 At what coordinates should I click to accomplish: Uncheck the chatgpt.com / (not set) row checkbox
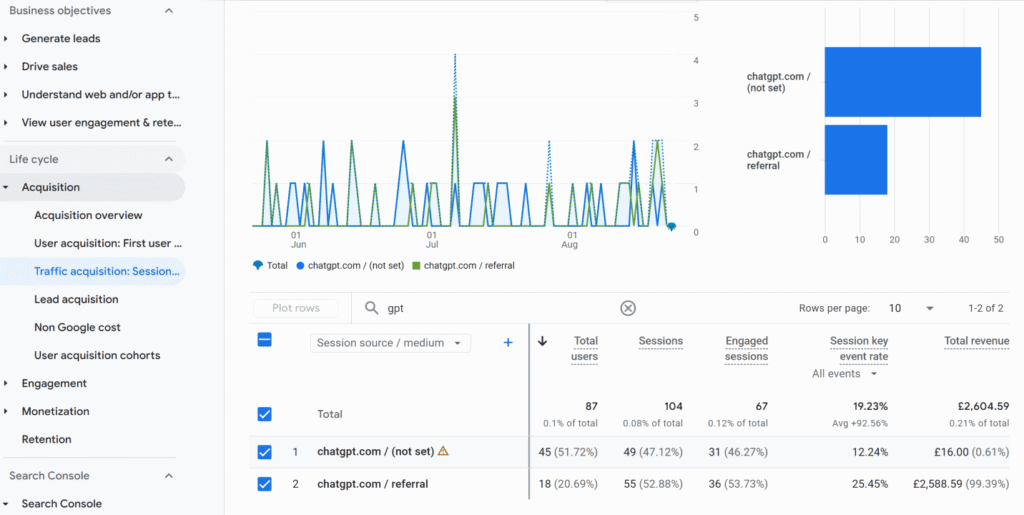264,452
